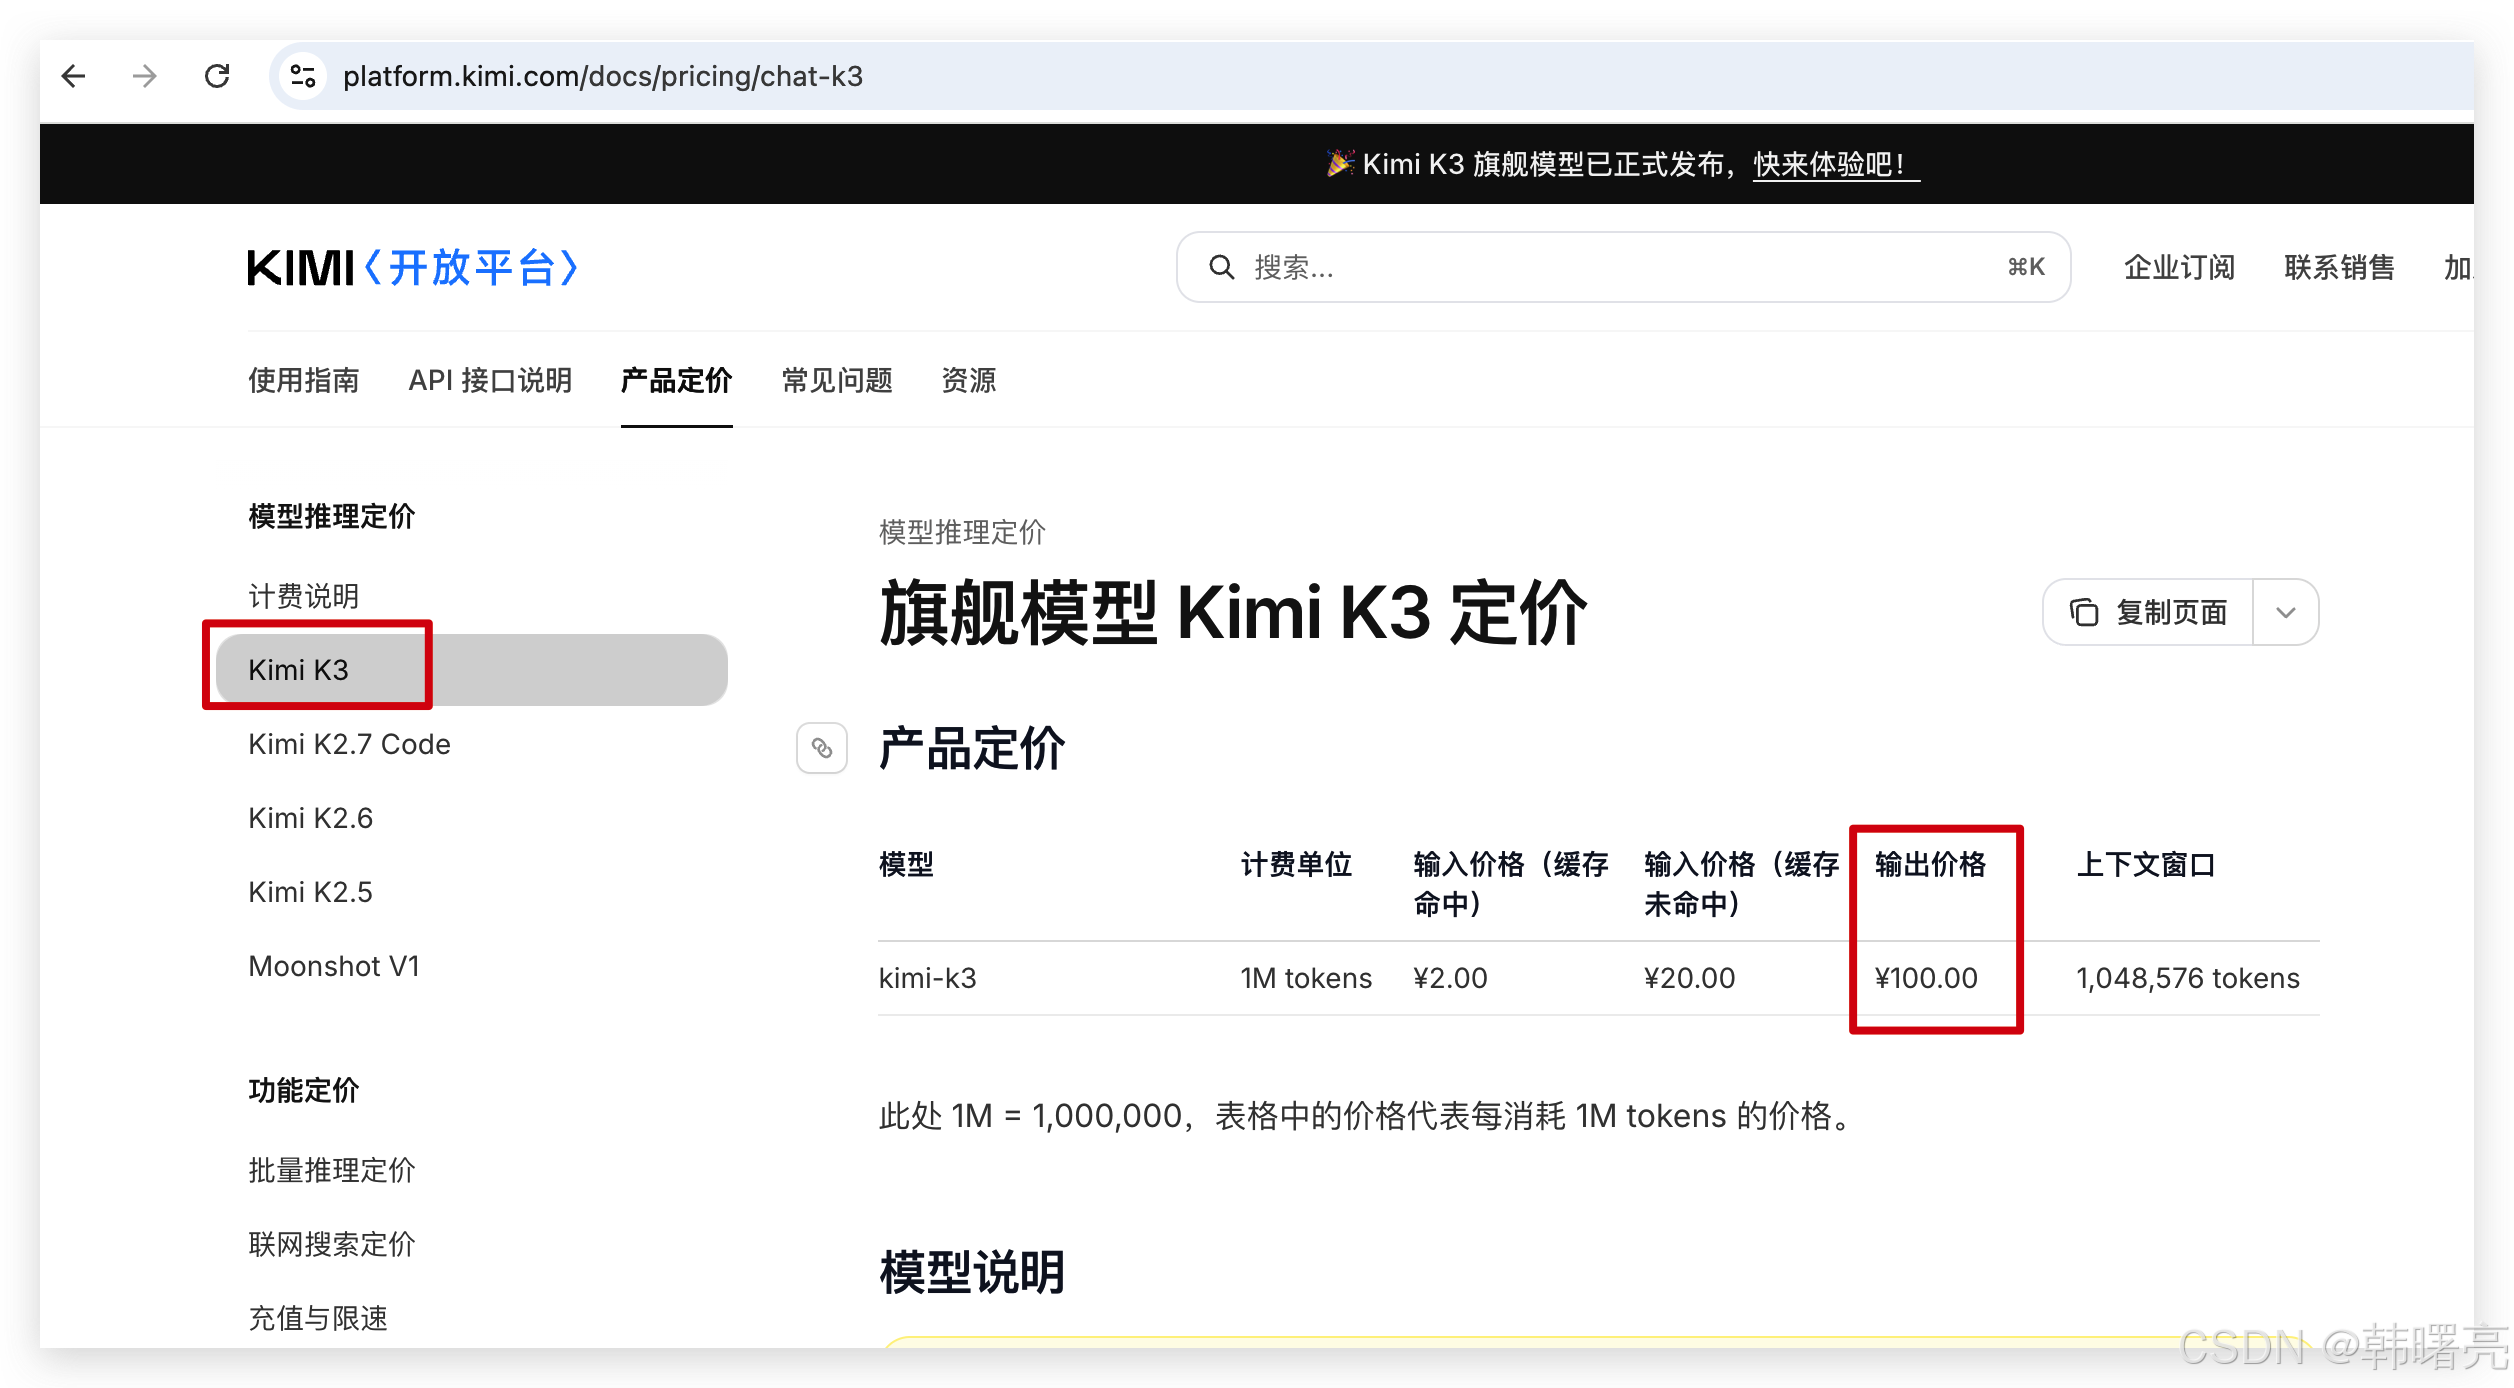Click the kimi-k3 model name cell
The width and height of the screenshot is (2514, 1388).
coord(928,978)
